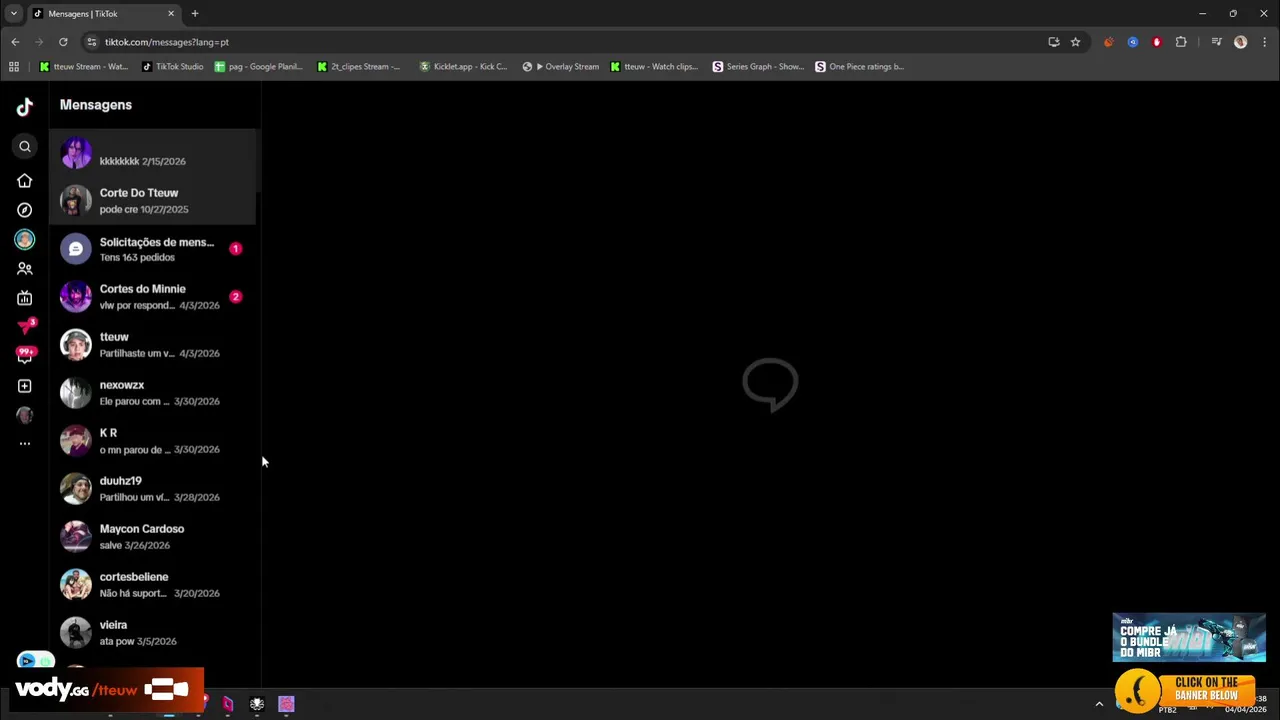Open the nexowzx conversation

click(152, 393)
